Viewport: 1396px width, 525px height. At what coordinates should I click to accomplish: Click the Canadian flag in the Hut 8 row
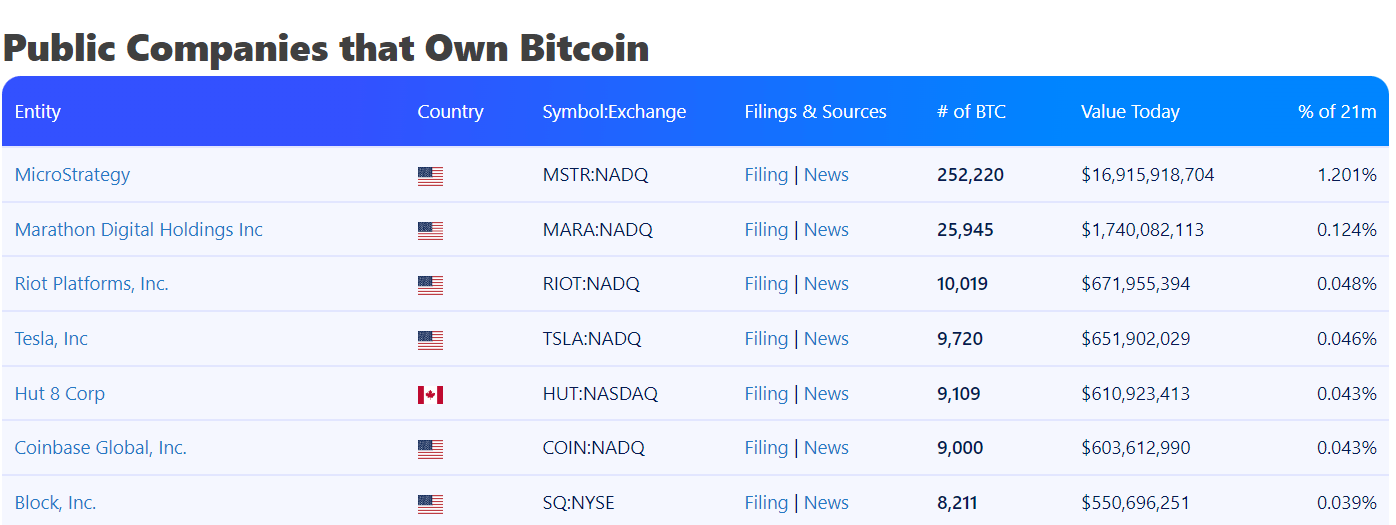pos(430,395)
